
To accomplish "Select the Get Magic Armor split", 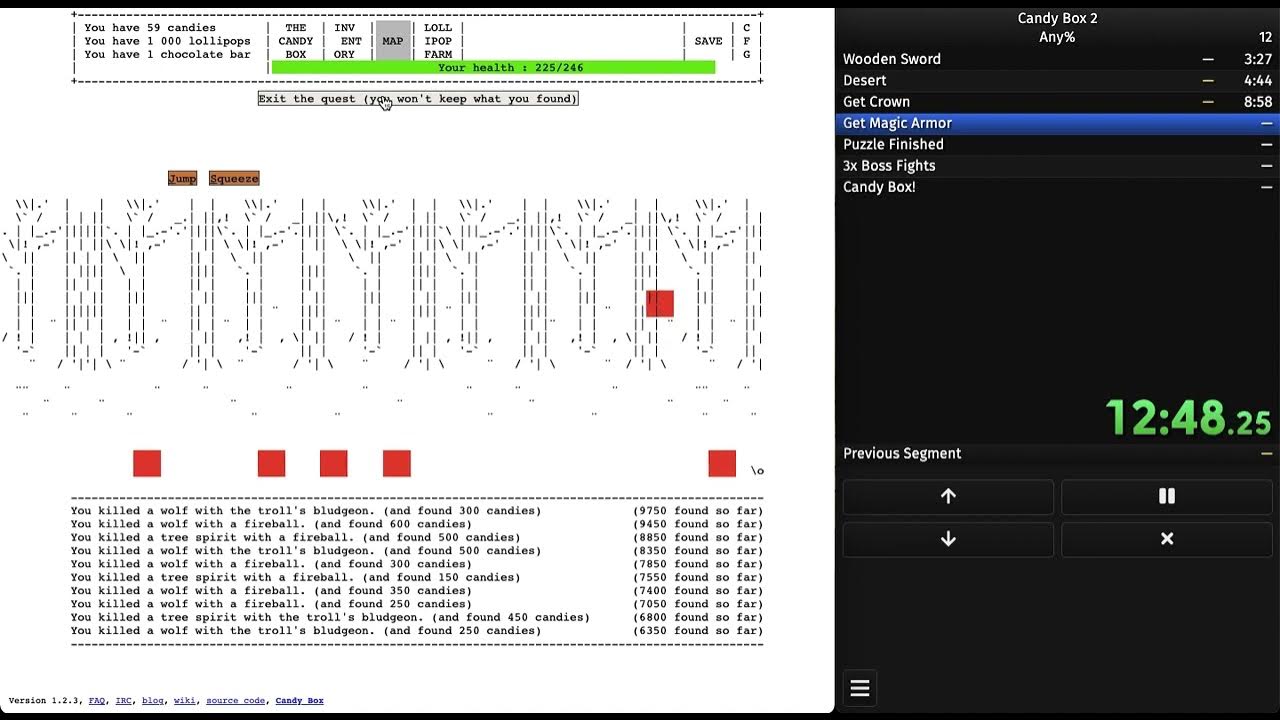I will tap(1058, 123).
